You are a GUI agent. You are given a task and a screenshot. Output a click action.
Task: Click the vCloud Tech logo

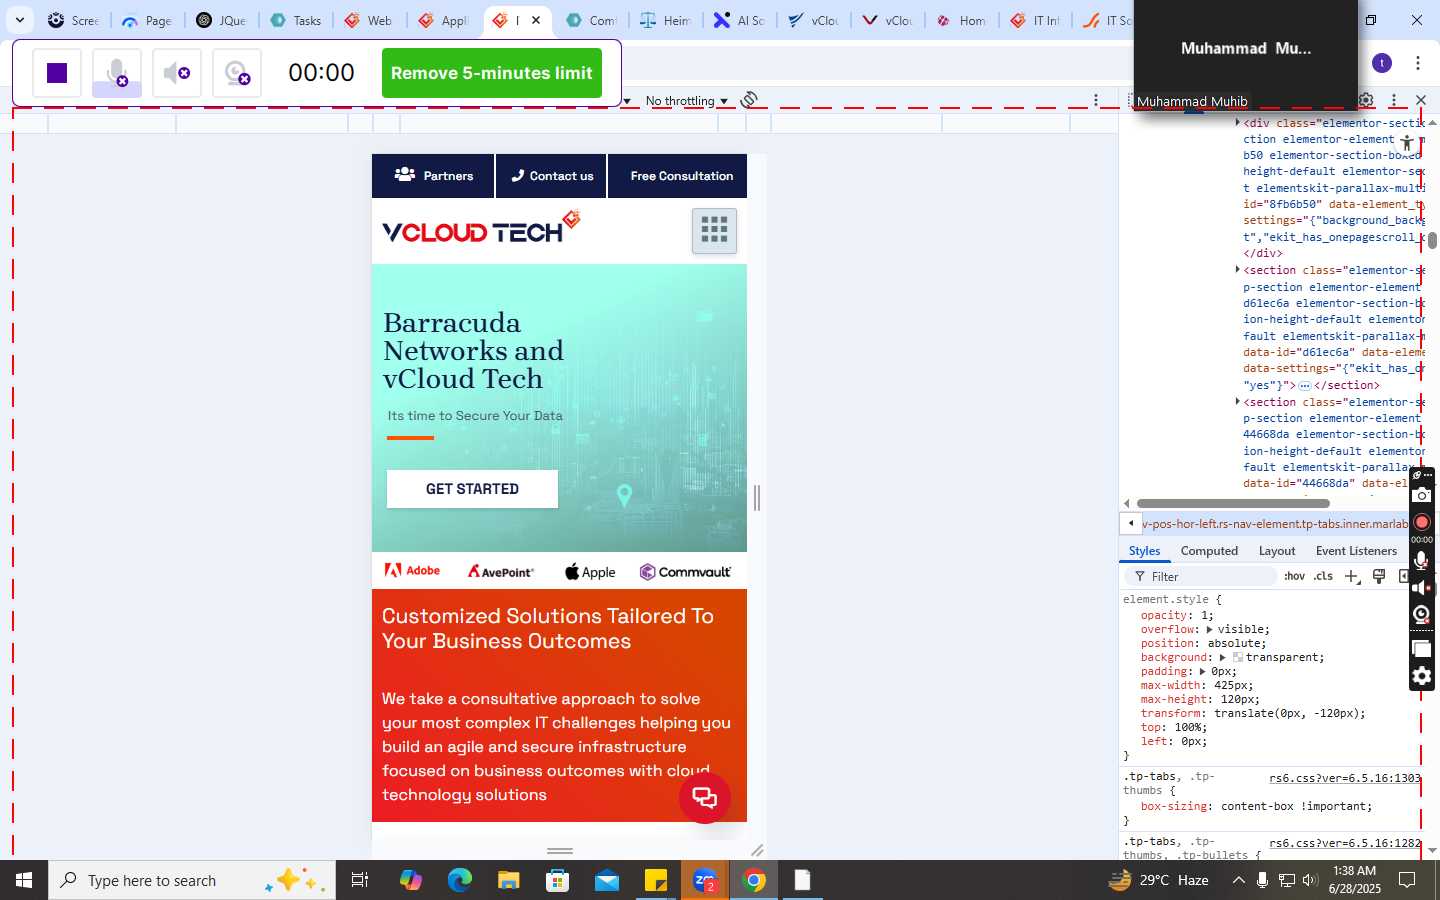click(481, 229)
